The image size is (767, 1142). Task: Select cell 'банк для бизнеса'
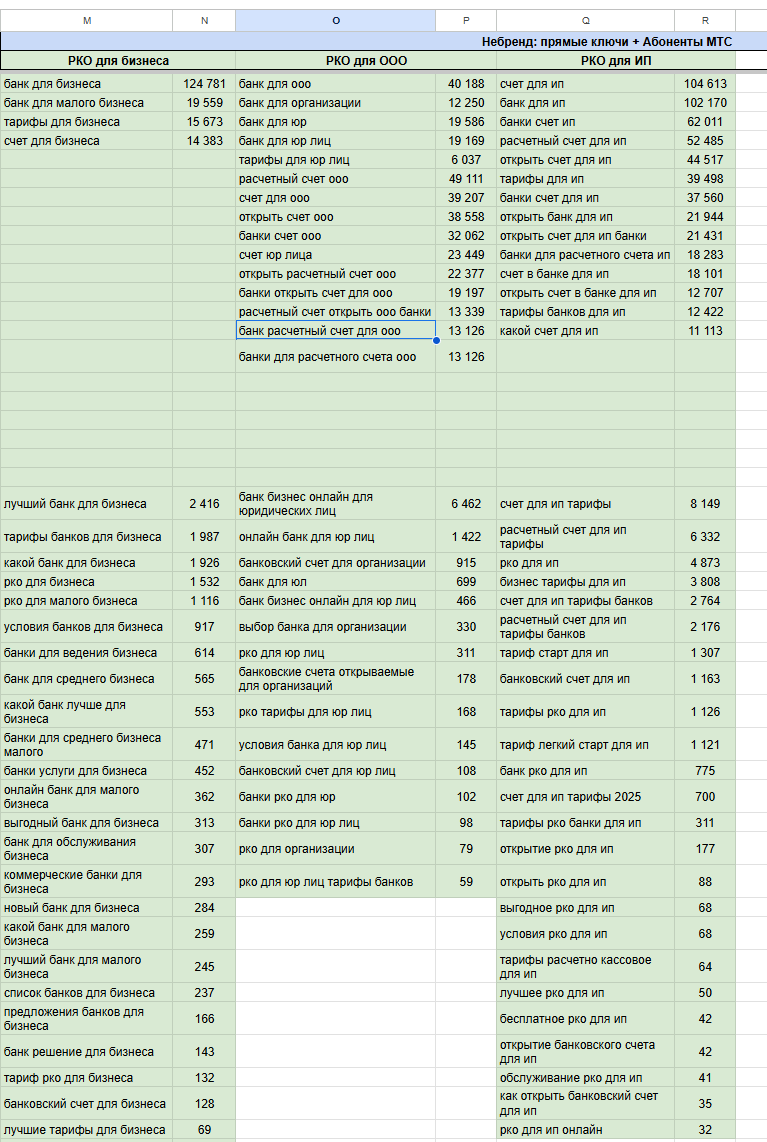(87, 84)
